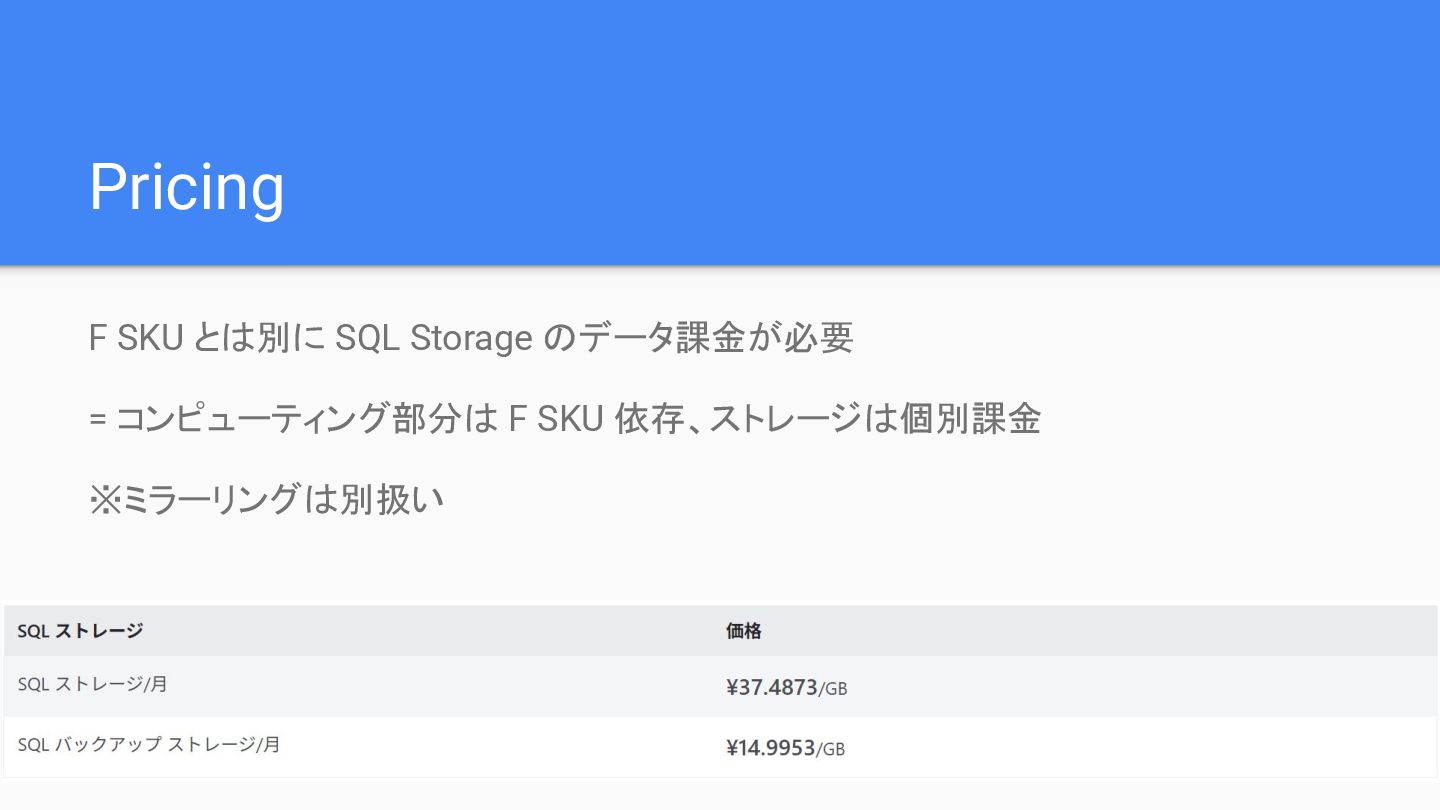Click the "ミラーリングは別扱い" note text

click(282, 499)
